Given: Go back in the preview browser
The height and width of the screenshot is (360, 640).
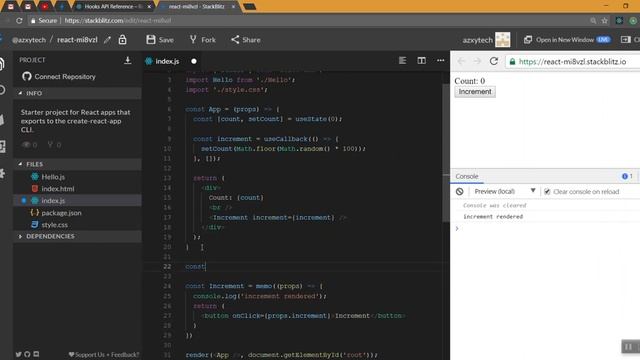Looking at the screenshot, I should pos(461,61).
